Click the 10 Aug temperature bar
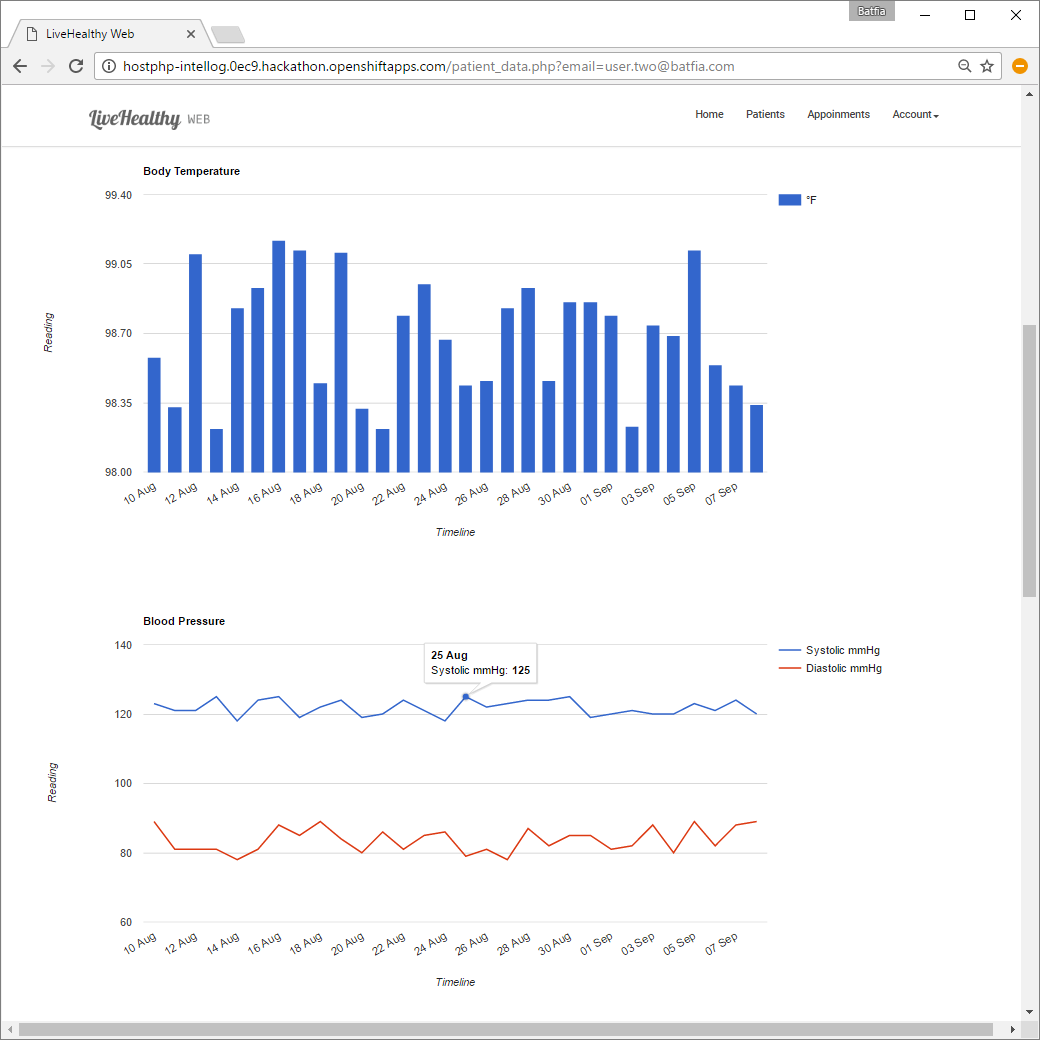Viewport: 1040px width, 1040px height. (x=154, y=415)
